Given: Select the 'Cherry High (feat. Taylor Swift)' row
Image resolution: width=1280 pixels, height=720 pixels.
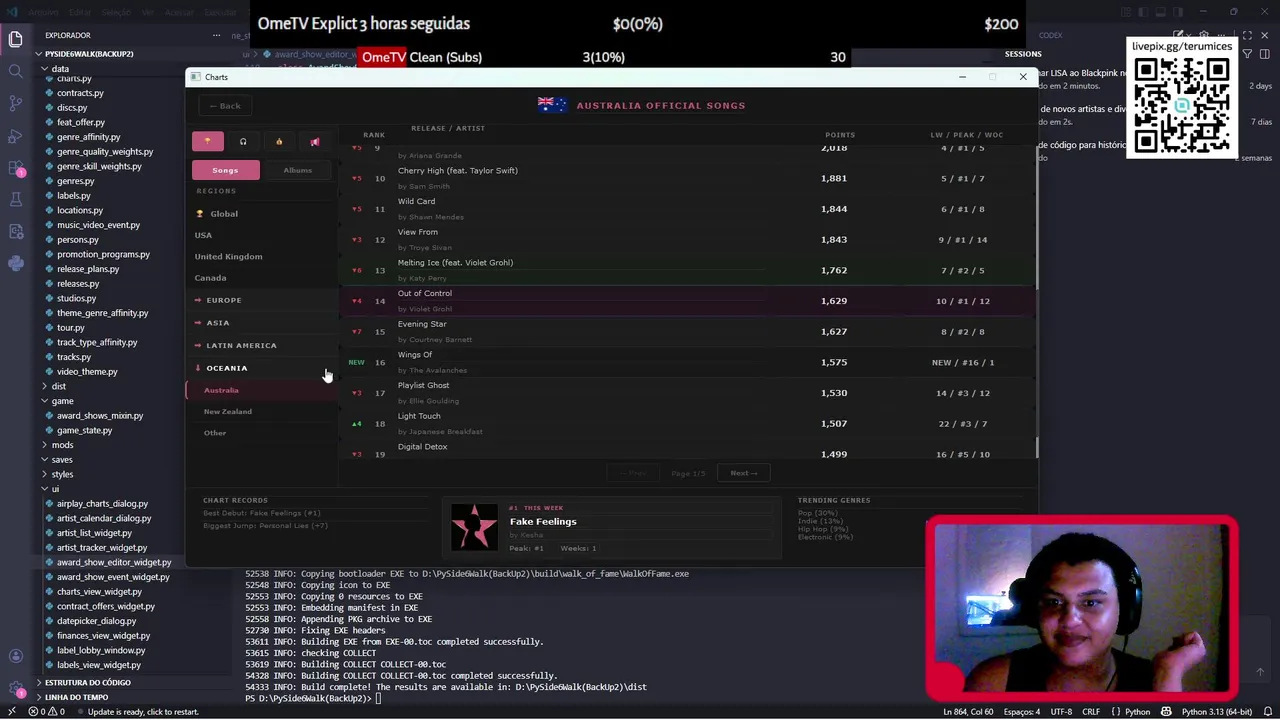Looking at the screenshot, I should click(x=688, y=178).
